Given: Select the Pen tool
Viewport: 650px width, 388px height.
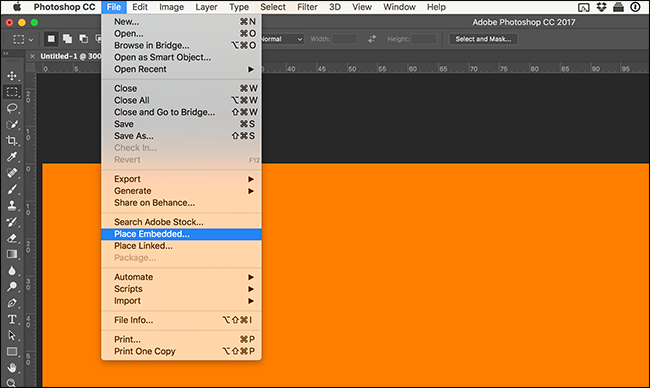Looking at the screenshot, I should (x=12, y=303).
